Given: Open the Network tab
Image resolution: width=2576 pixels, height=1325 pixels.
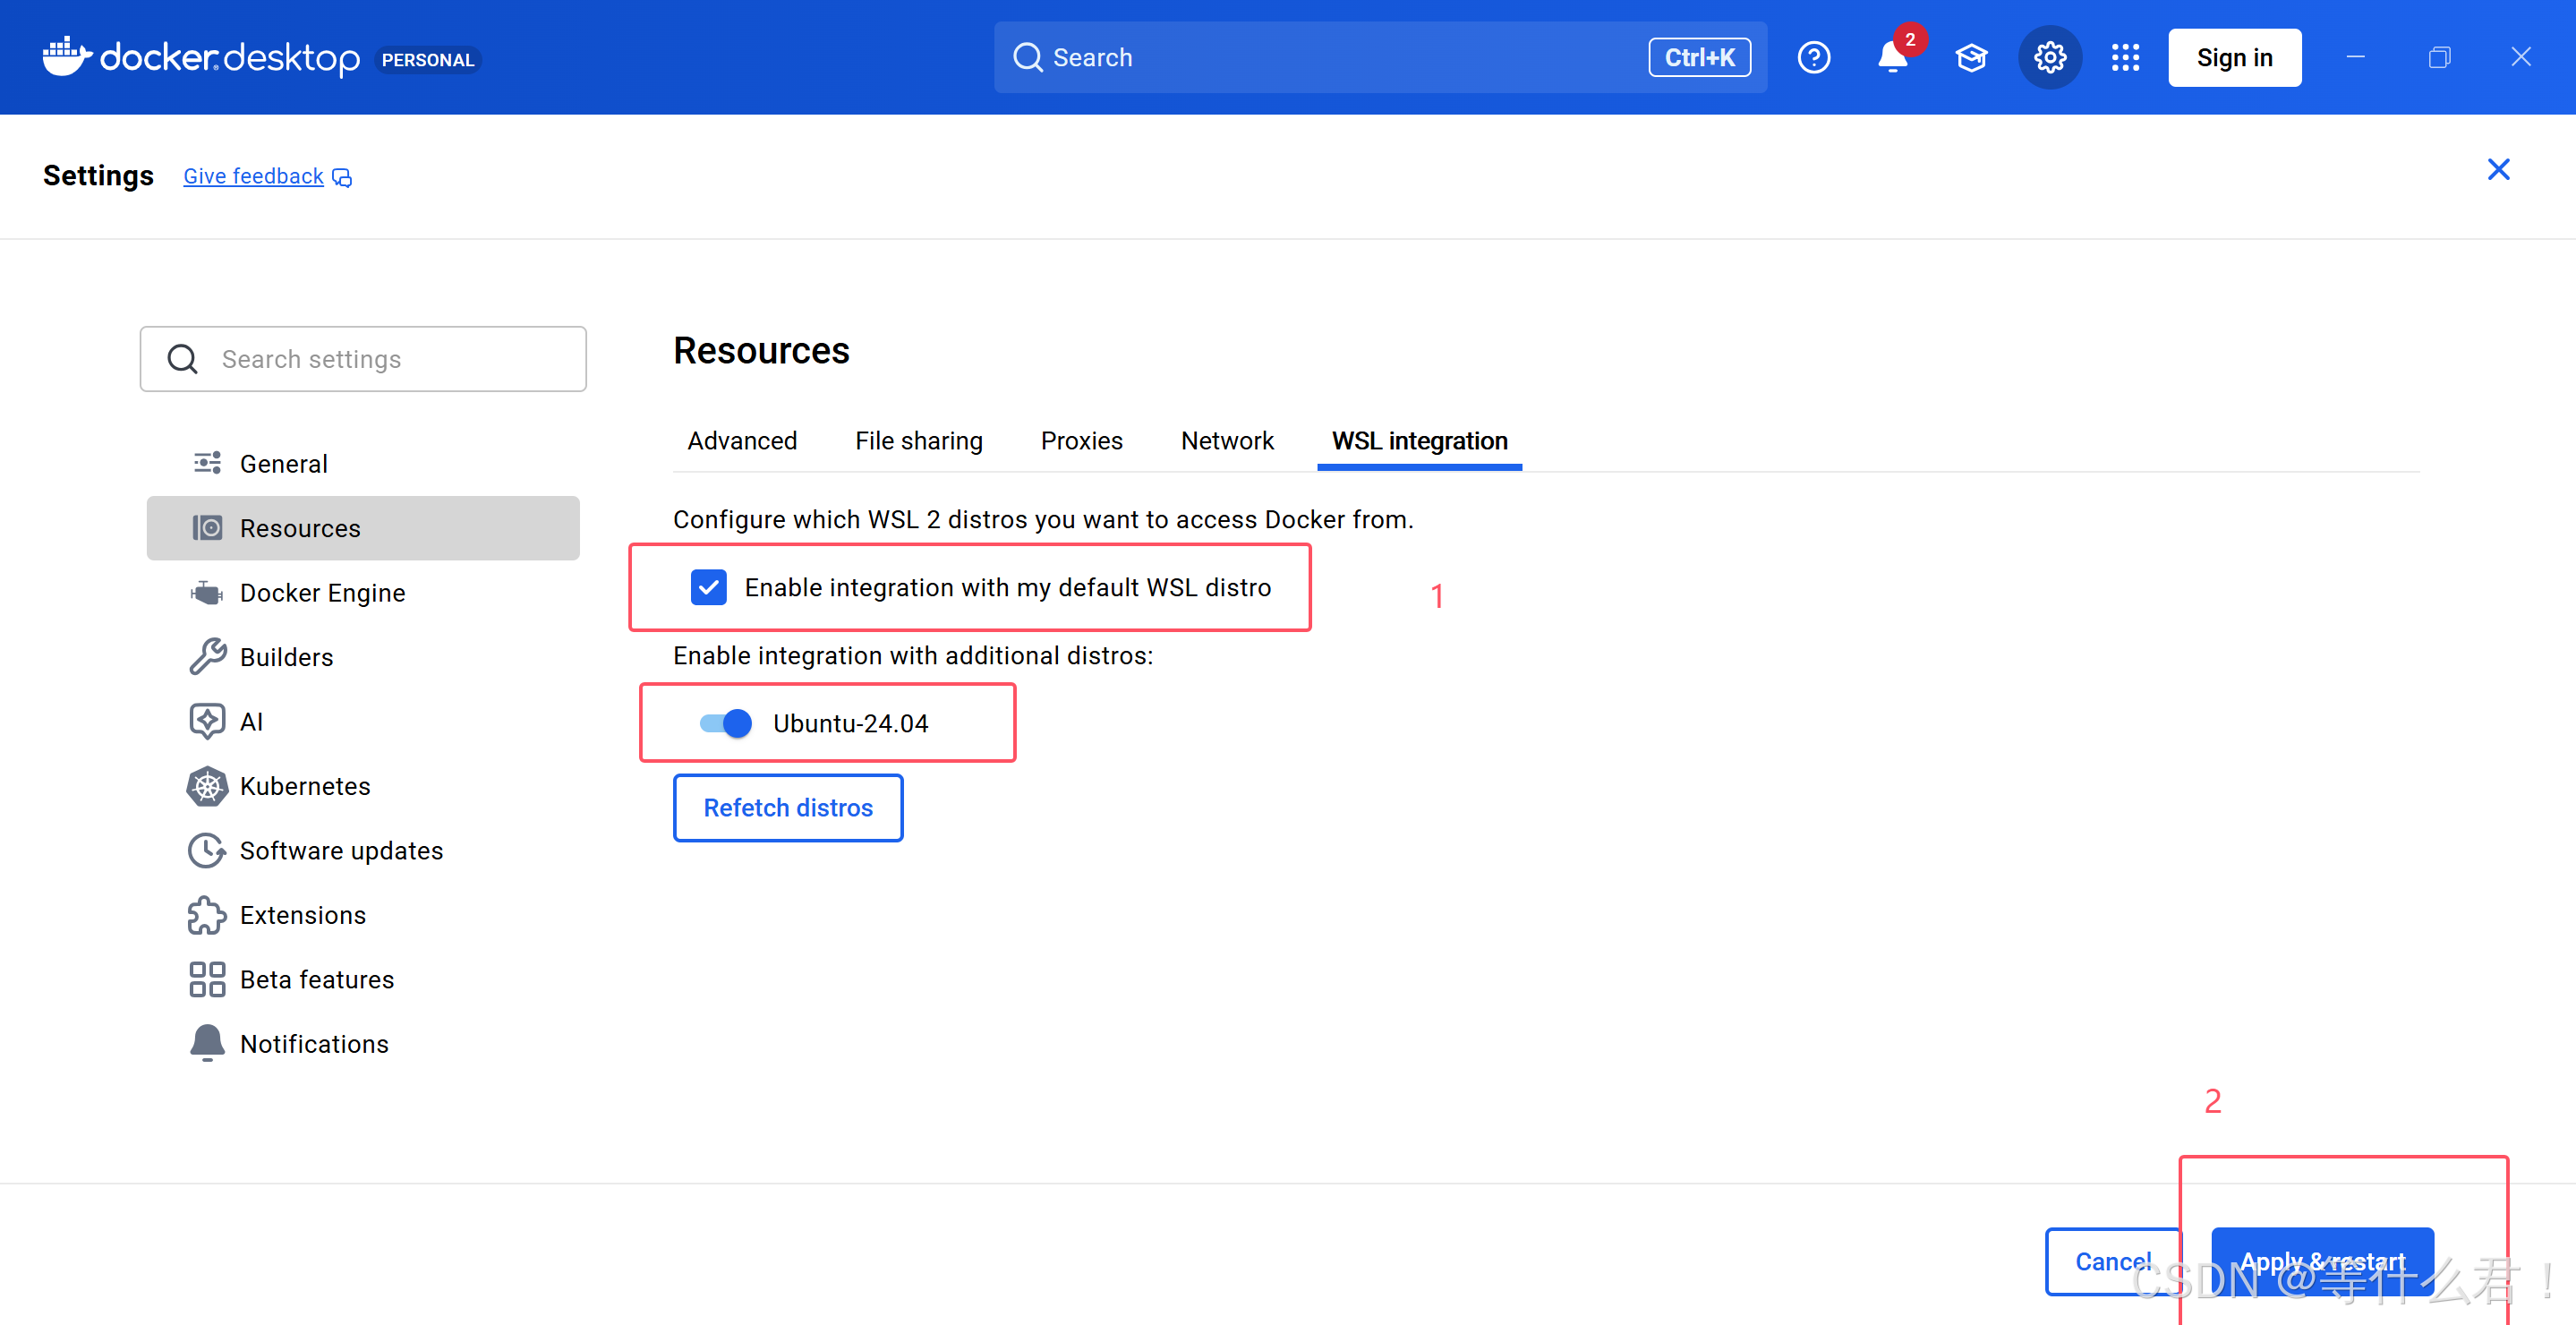Looking at the screenshot, I should point(1227,441).
